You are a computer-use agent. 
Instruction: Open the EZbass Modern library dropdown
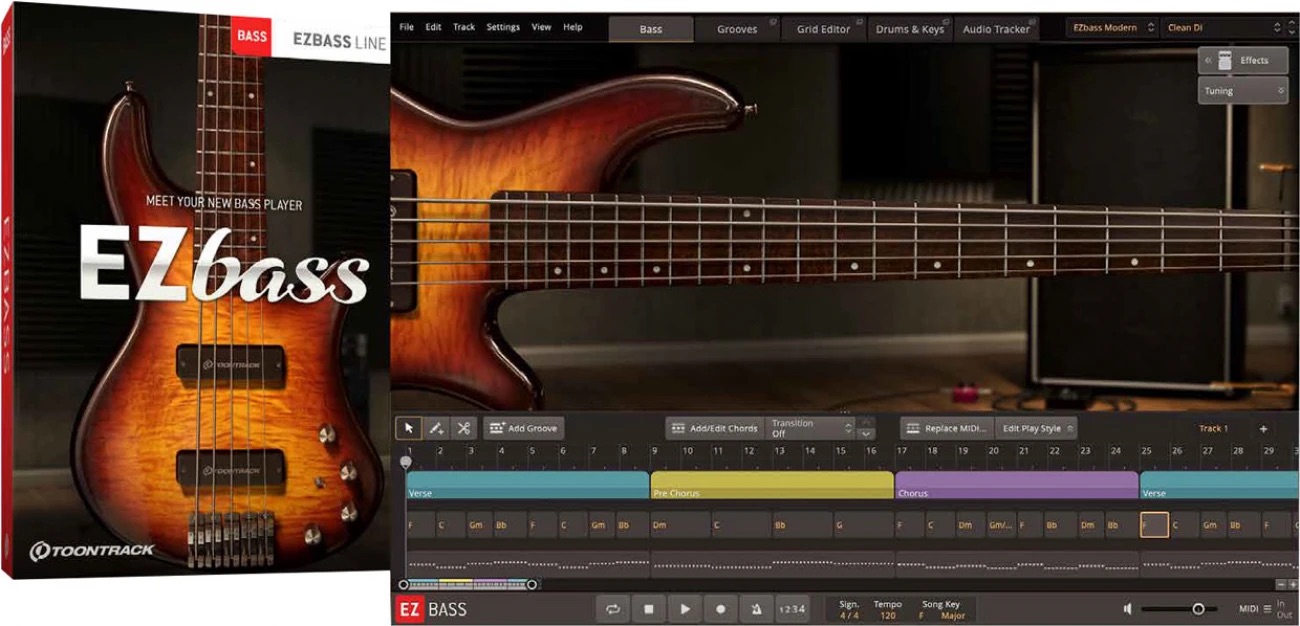pos(1111,28)
